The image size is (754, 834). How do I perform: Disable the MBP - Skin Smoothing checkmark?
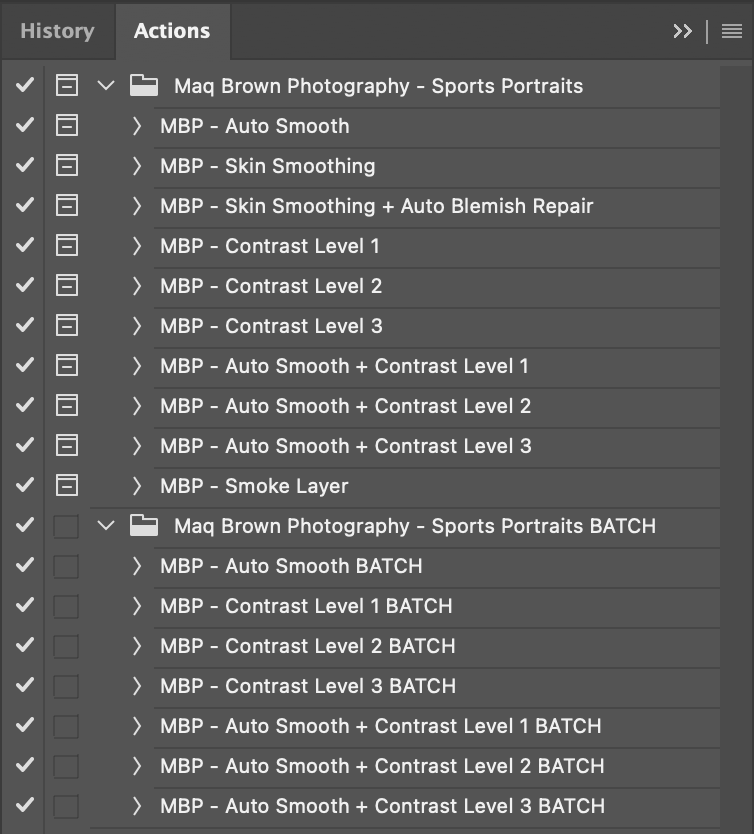(x=24, y=164)
